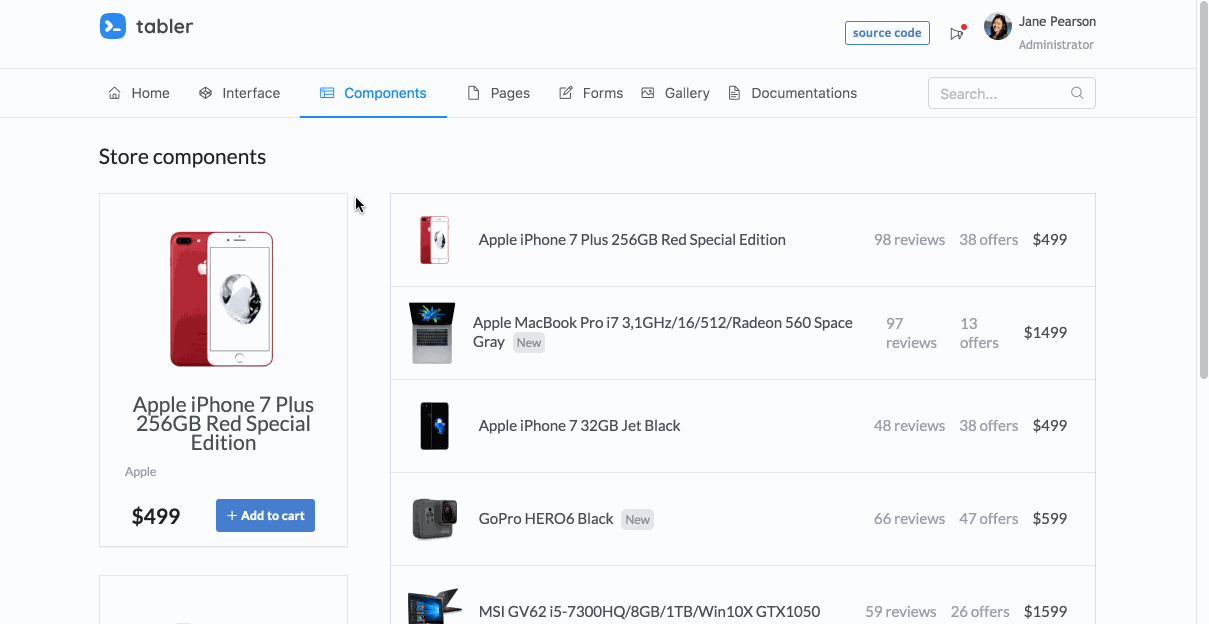Click the Gallery image icon
This screenshot has width=1209, height=624.
pos(648,93)
